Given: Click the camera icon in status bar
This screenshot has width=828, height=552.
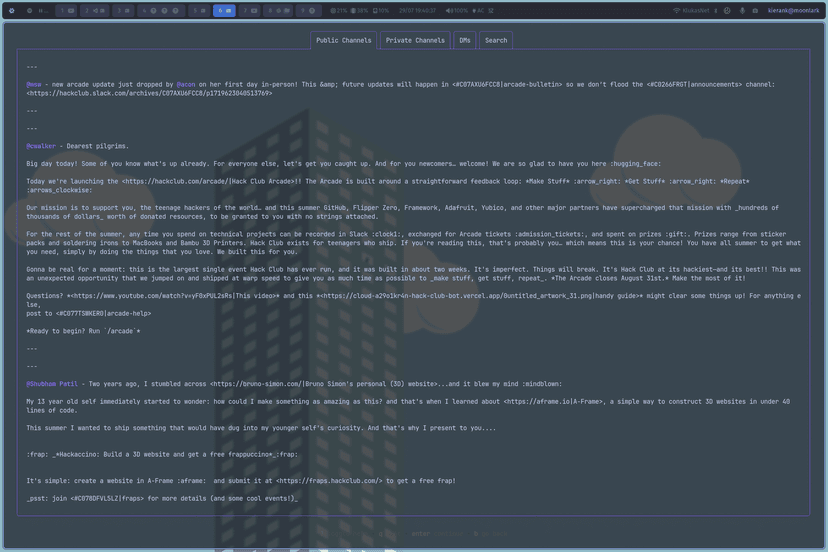Looking at the screenshot, I should point(755,11).
